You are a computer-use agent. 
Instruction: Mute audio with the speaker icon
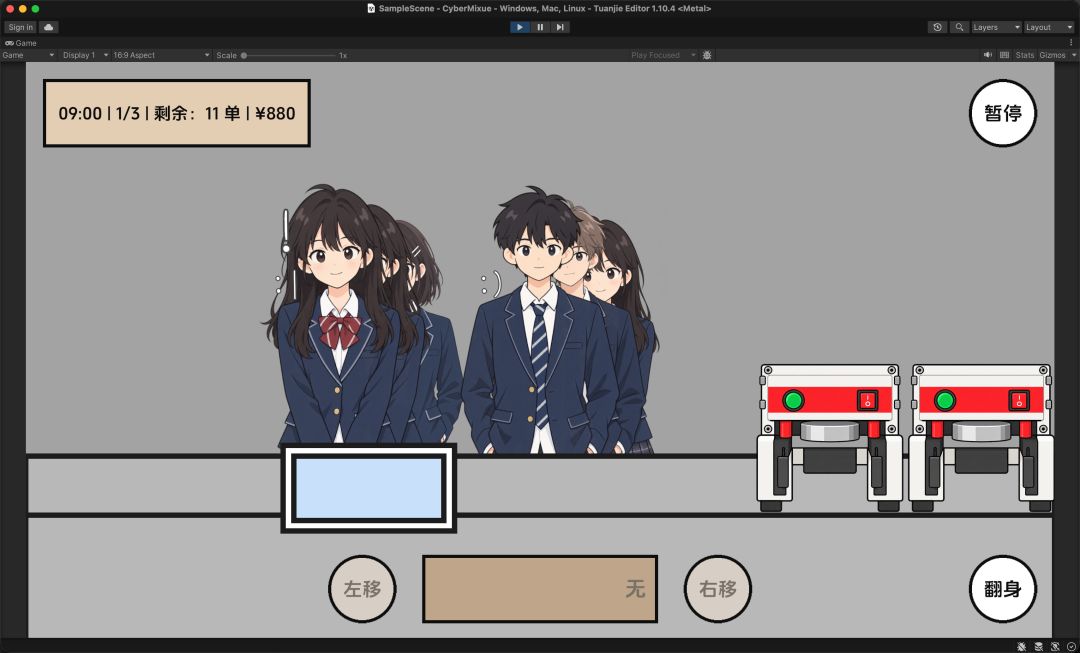(988, 55)
